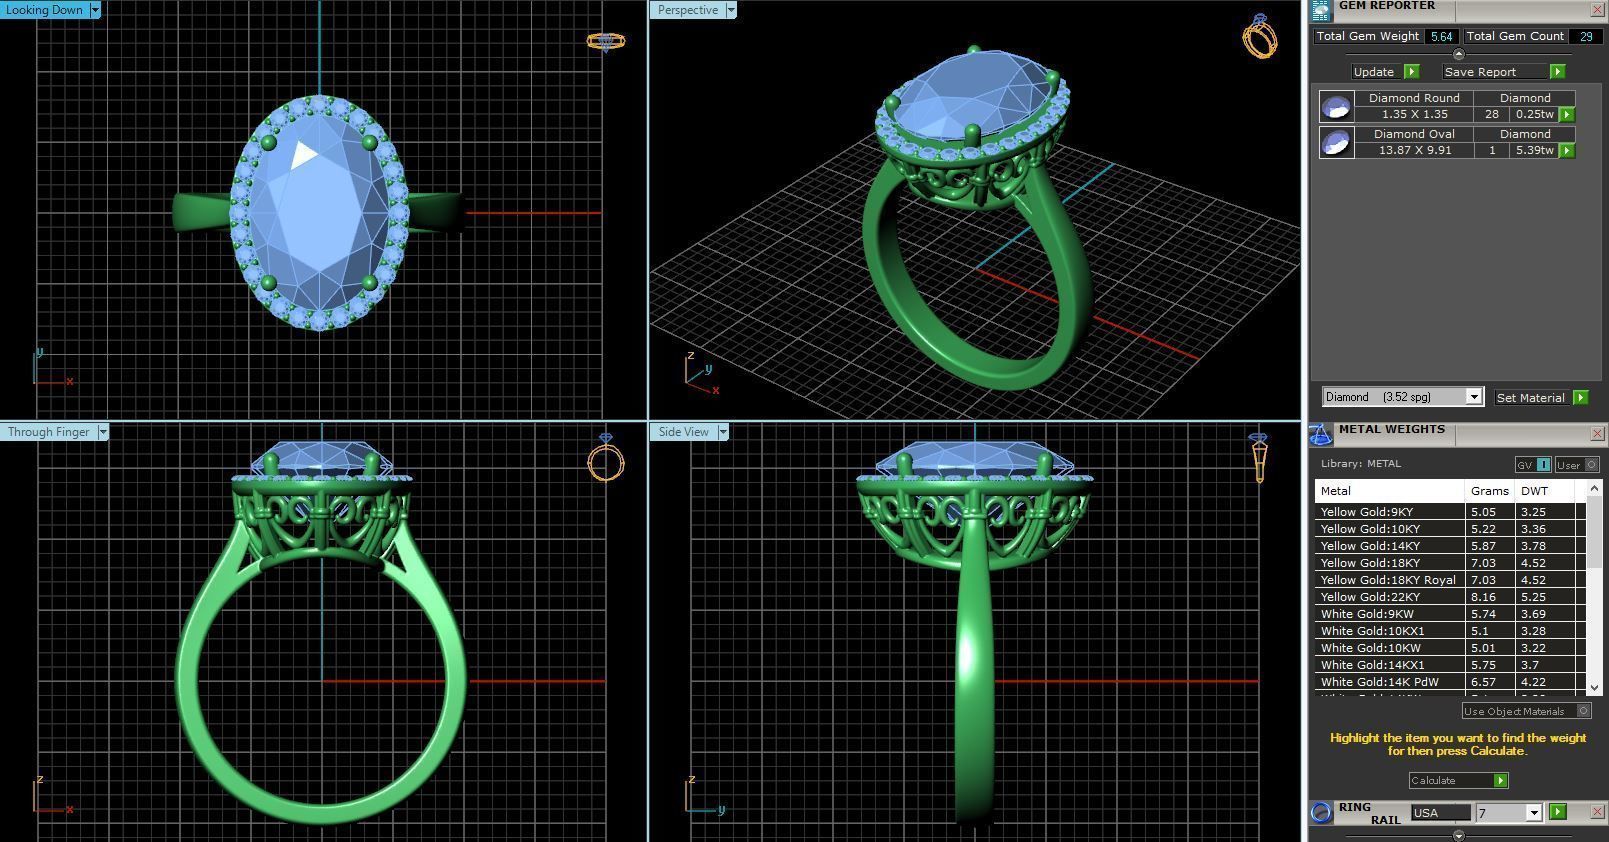Image resolution: width=1609 pixels, height=842 pixels.
Task: Click the Diamond Round gem thumbnail
Action: pos(1336,106)
